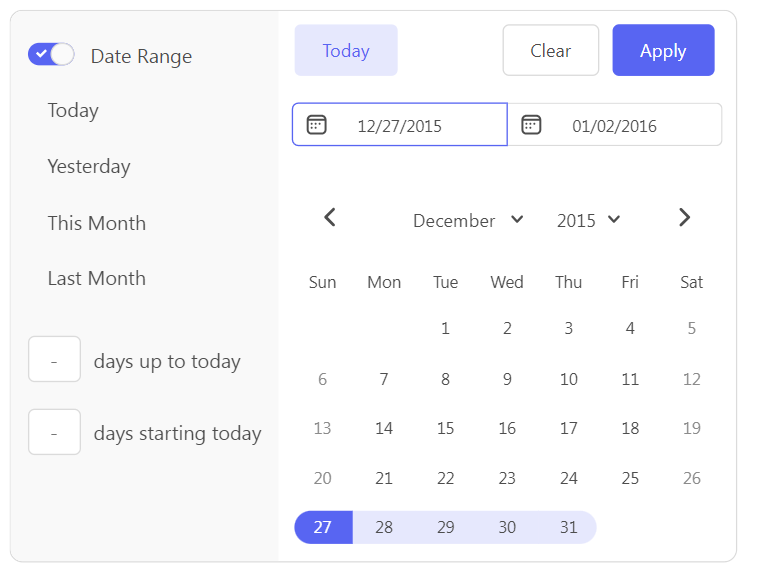Select December 4 in calendar
Viewport: 761px width, 583px height.
tap(630, 329)
